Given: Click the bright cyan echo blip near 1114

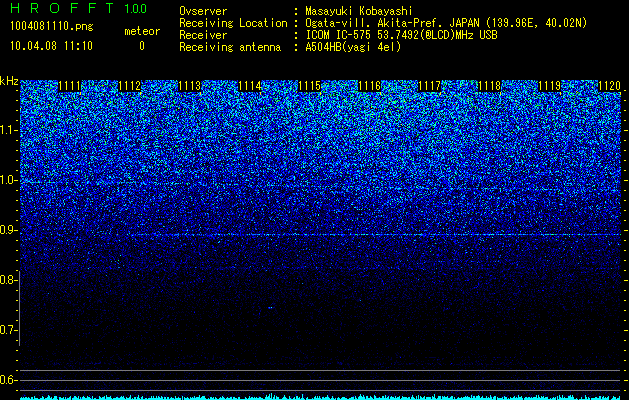Looking at the screenshot, I should [x=270, y=308].
